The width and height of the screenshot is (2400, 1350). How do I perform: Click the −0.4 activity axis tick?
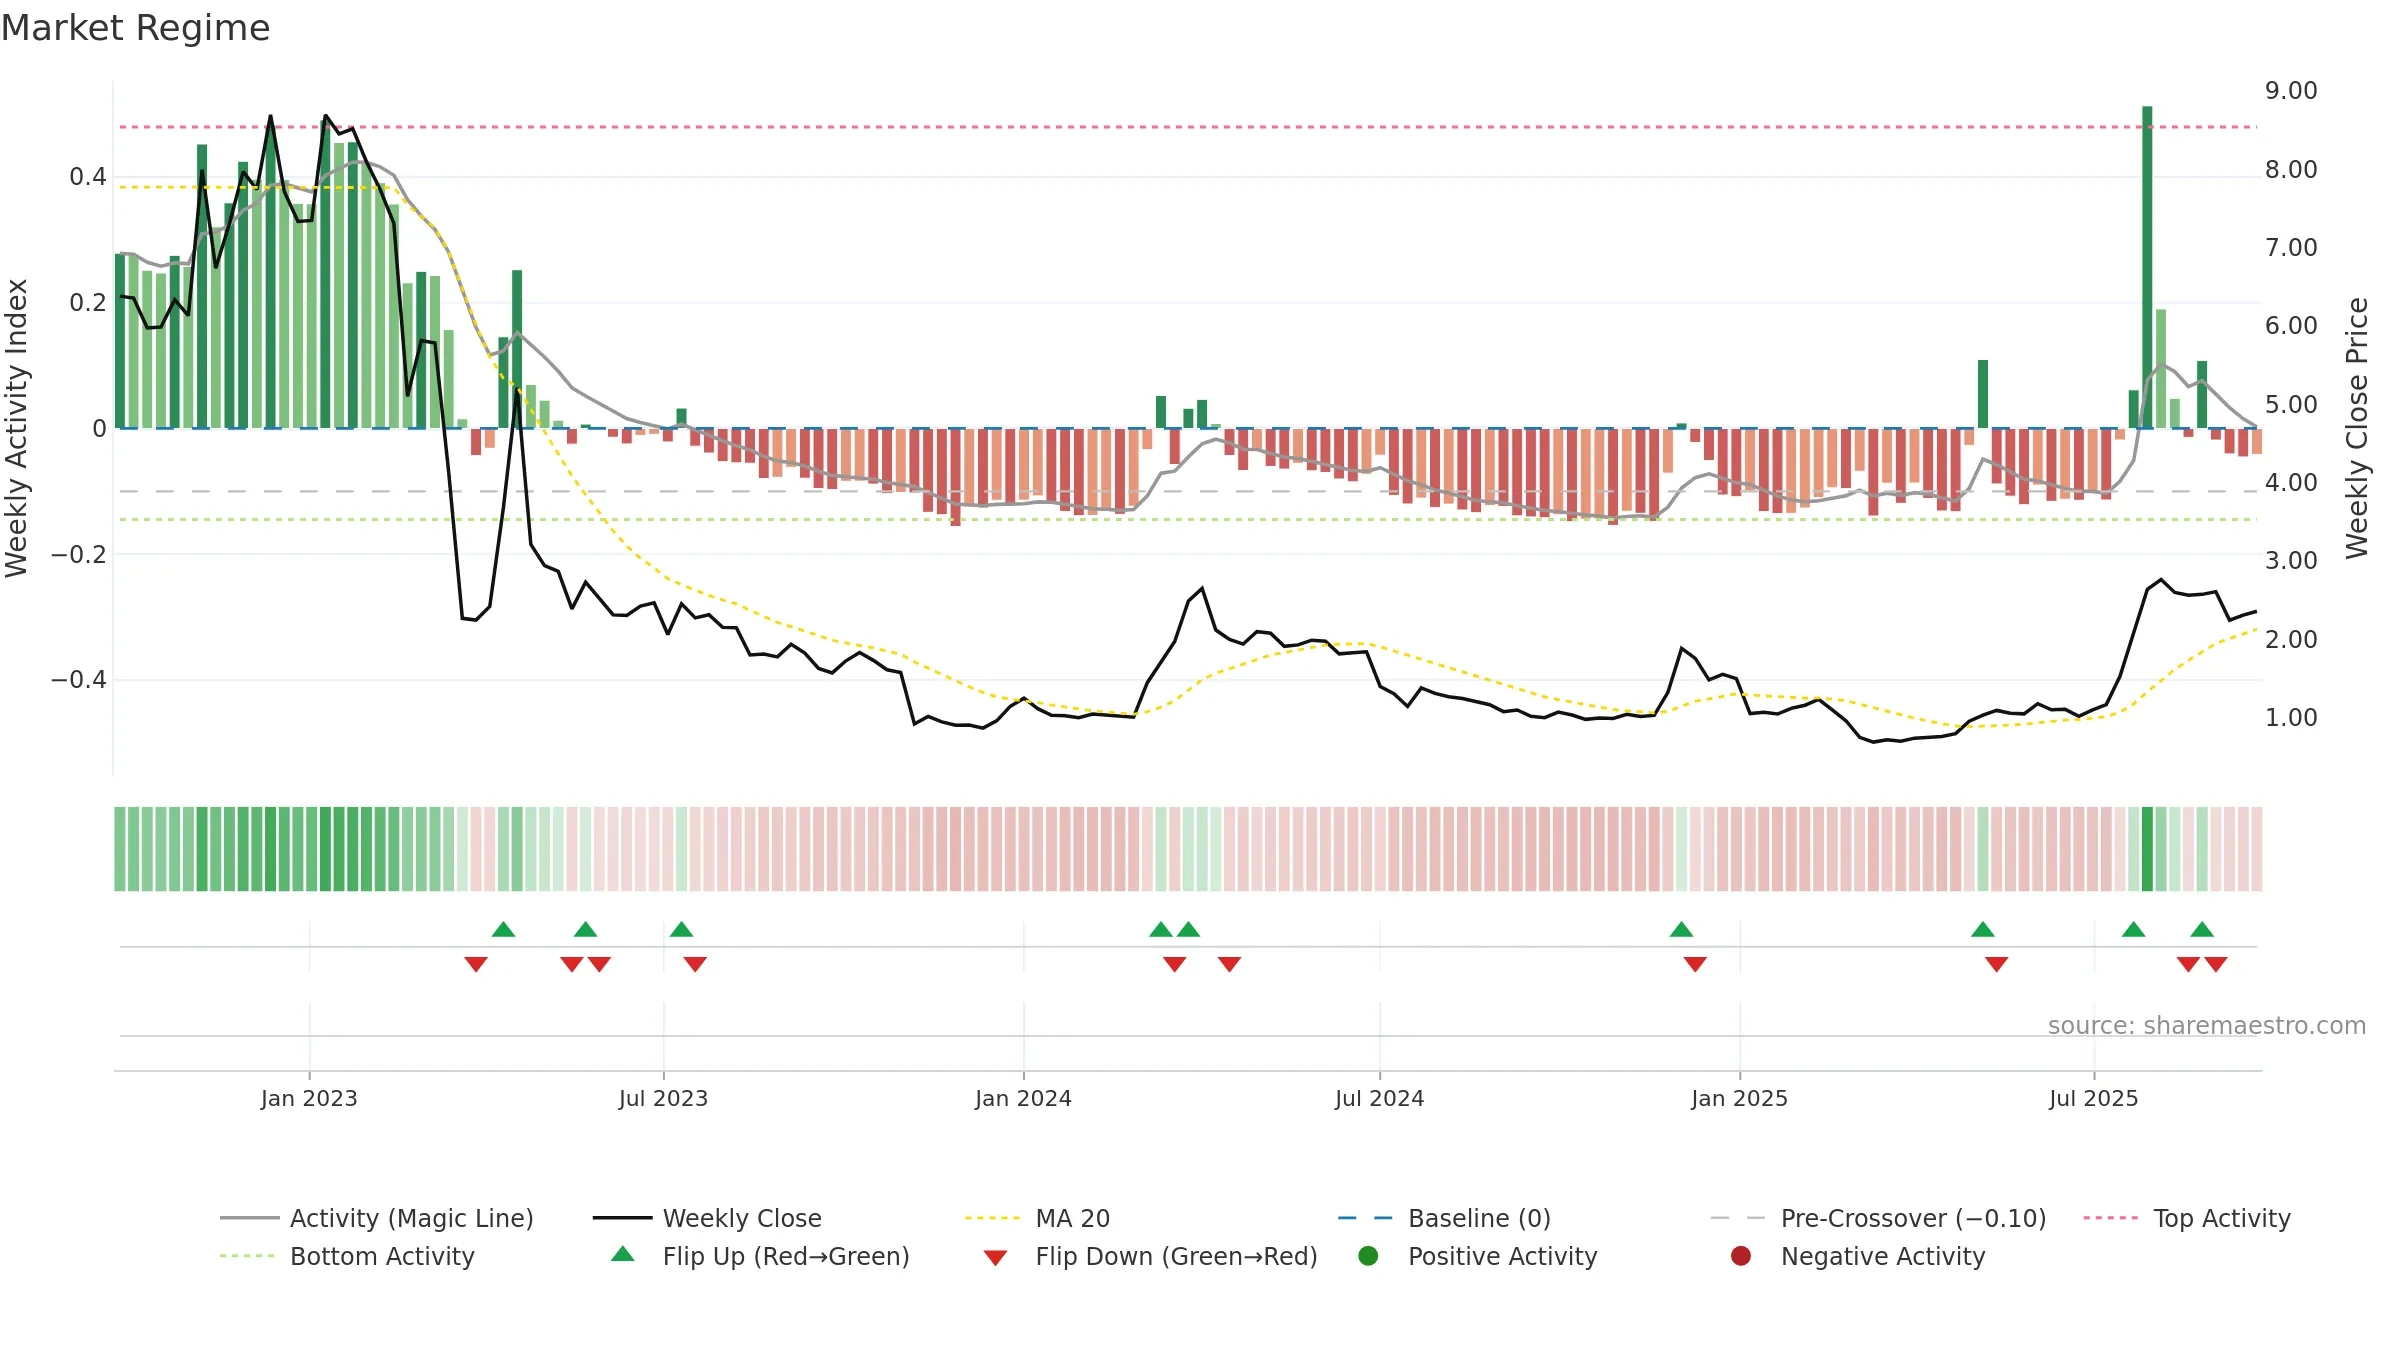pyautogui.click(x=79, y=680)
